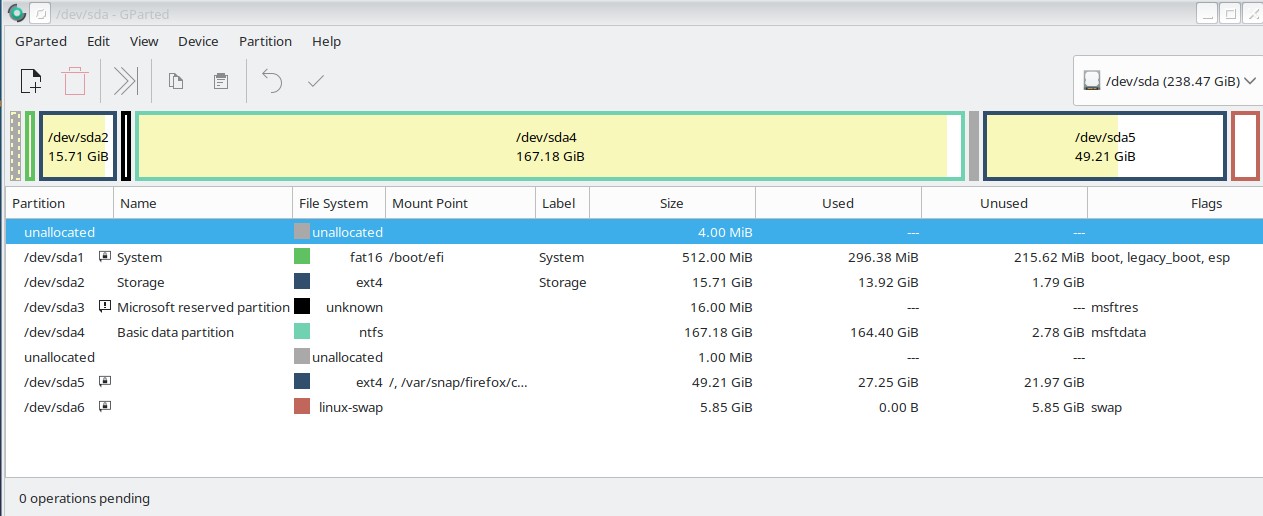Image resolution: width=1263 pixels, height=516 pixels.
Task: Click the Apply all operations checkmark
Action: tap(316, 81)
